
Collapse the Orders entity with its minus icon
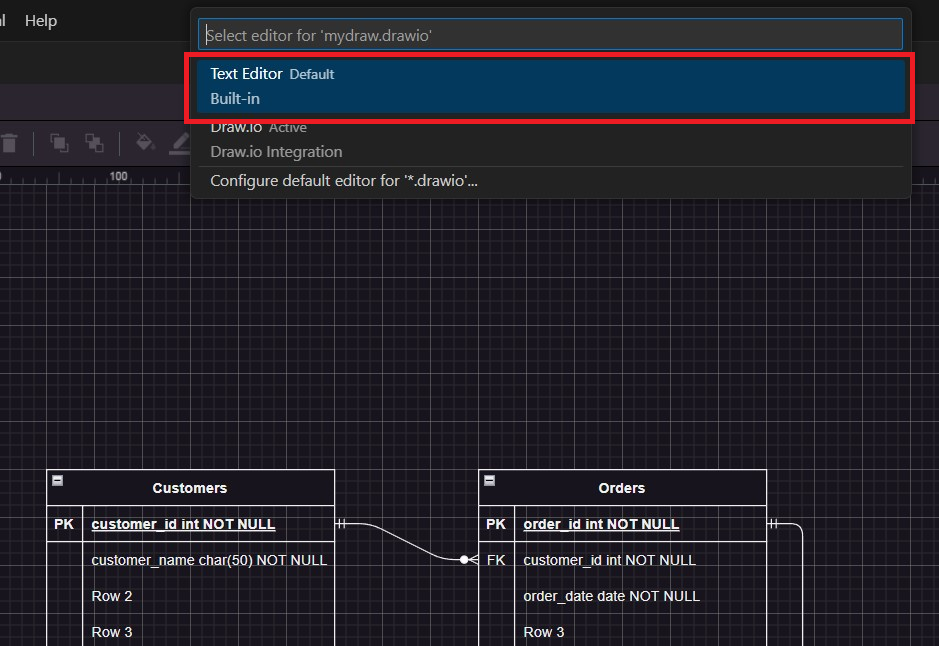[489, 481]
